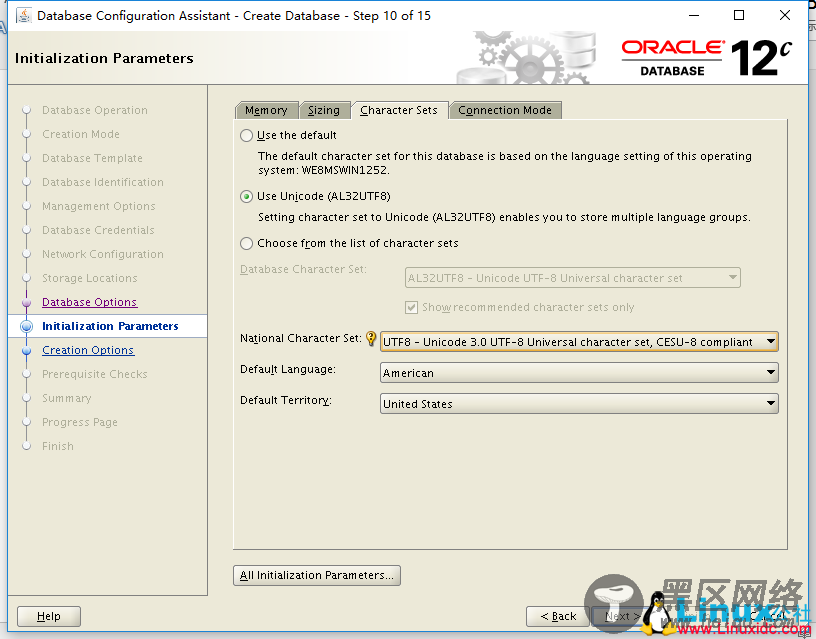Click the National Character Set help lightbulb icon
Screen dimensions: 816x639
[371, 338]
